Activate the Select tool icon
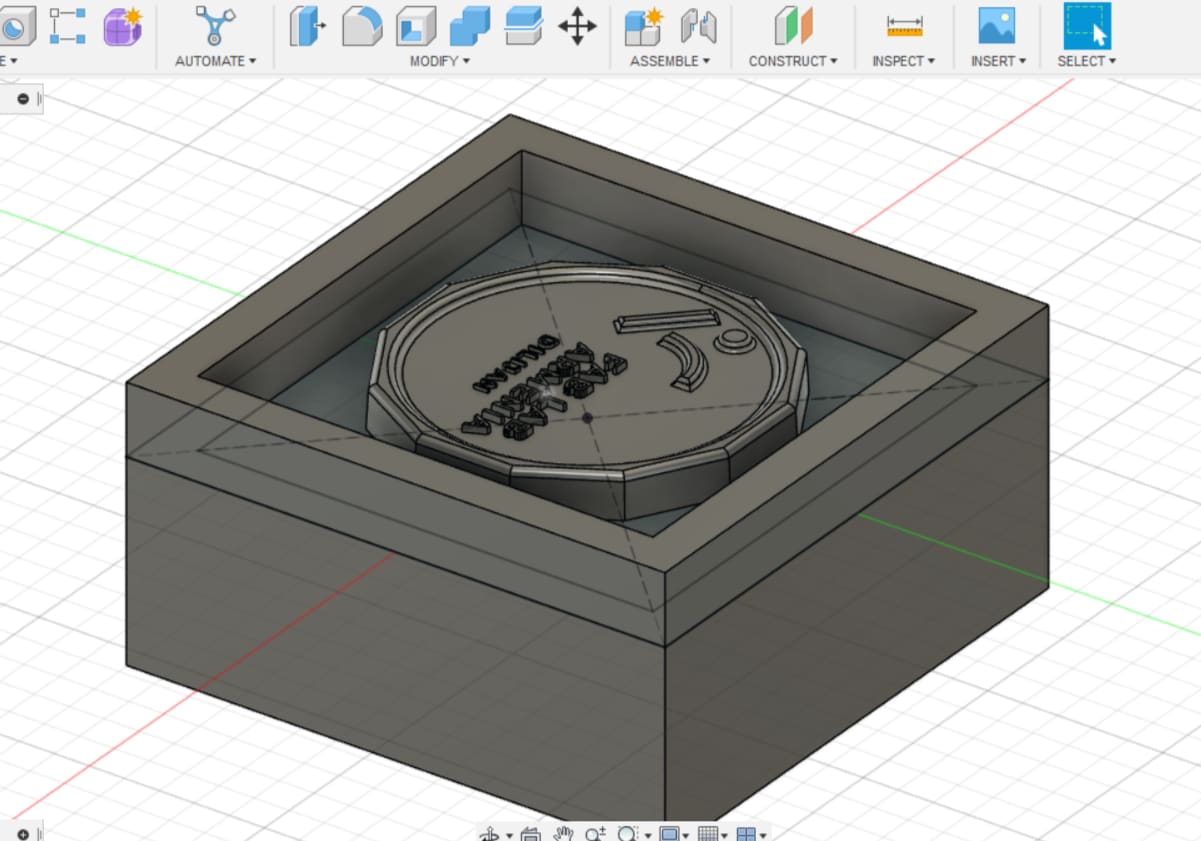The height and width of the screenshot is (841, 1201). click(x=1087, y=25)
